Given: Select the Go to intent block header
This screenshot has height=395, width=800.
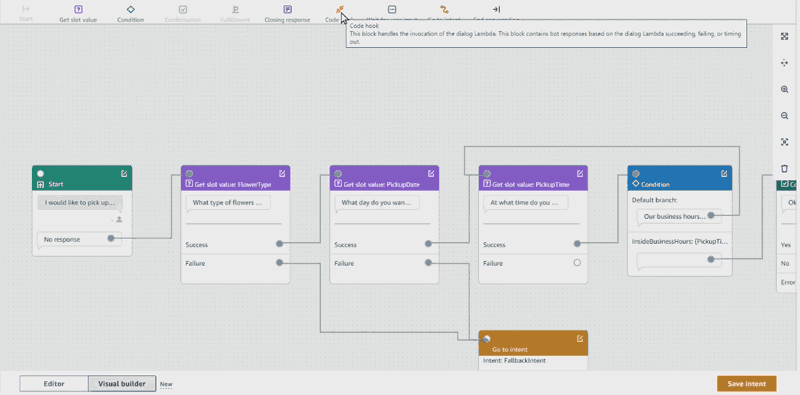Looking at the screenshot, I should pos(533,343).
